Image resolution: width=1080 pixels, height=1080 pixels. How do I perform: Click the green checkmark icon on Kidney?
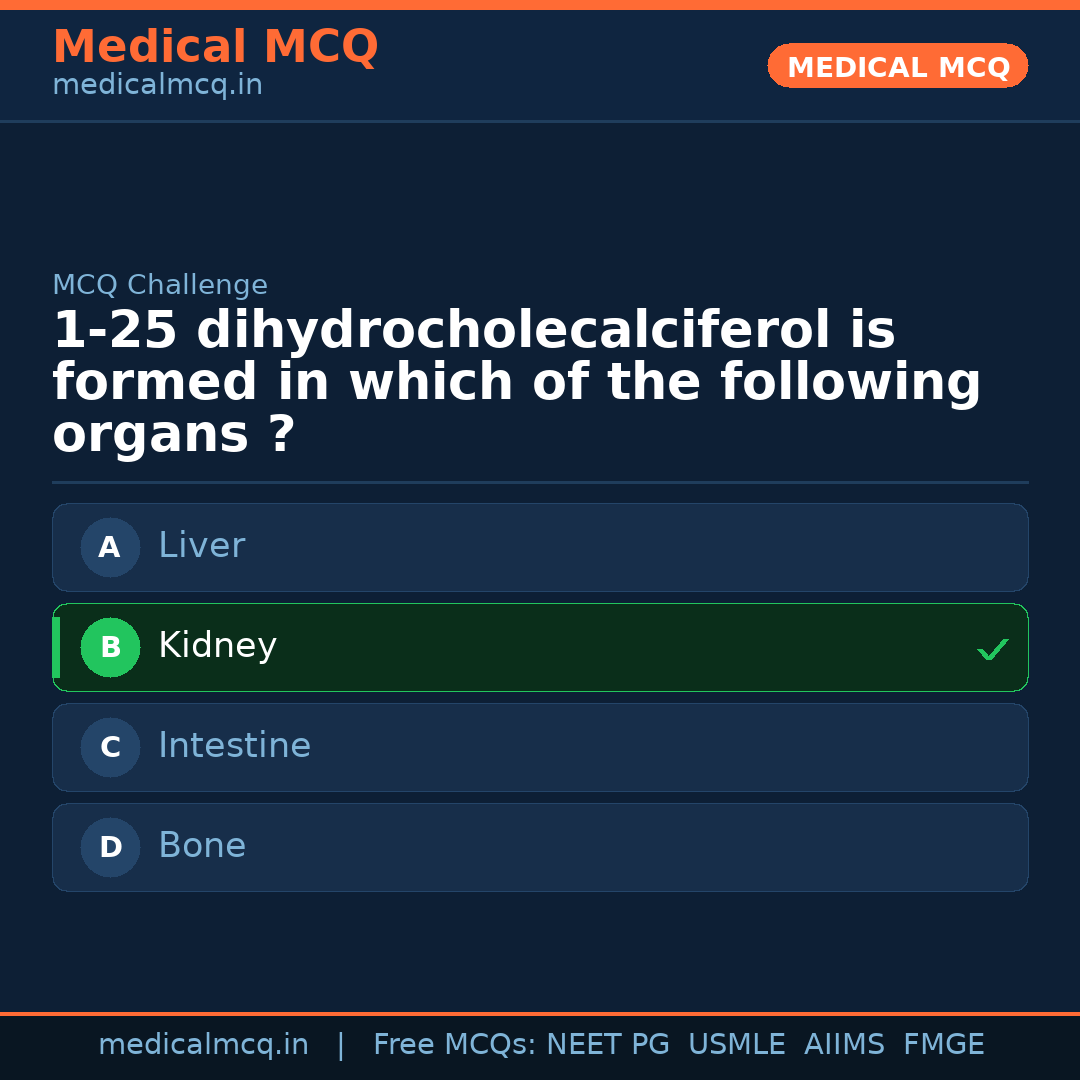(992, 649)
